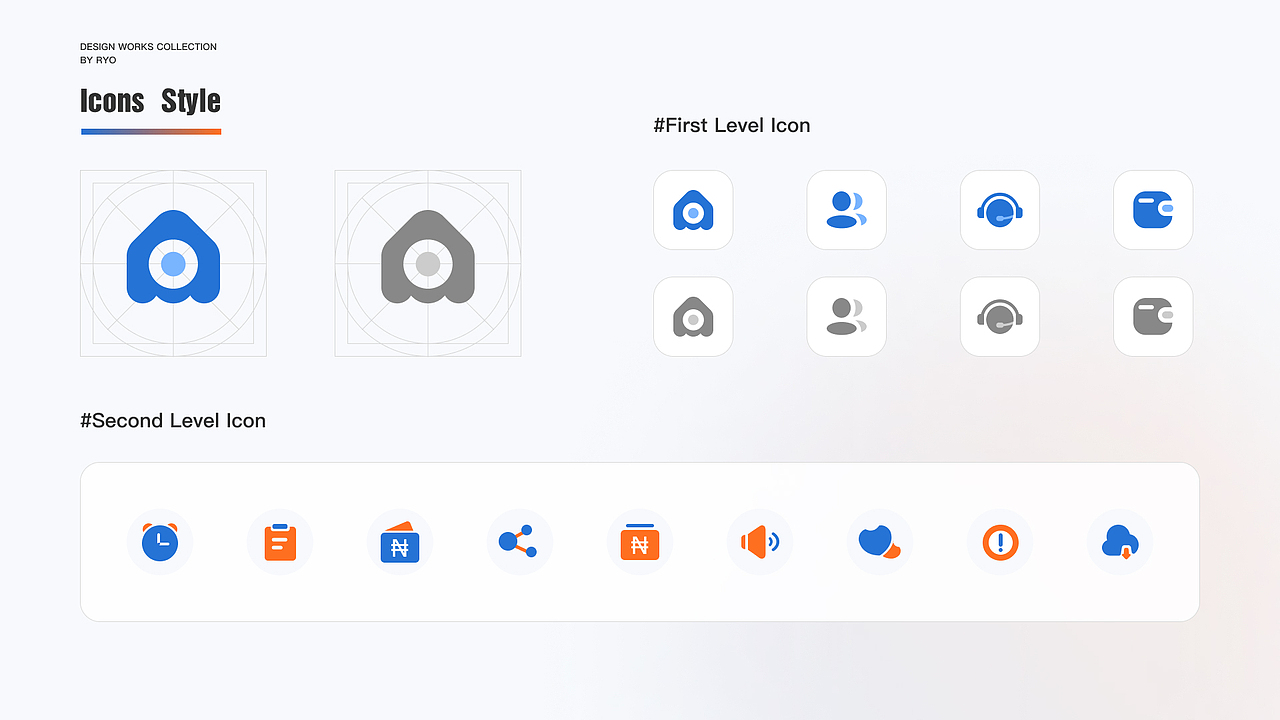Open the orange naira bill icon

pyautogui.click(x=640, y=542)
